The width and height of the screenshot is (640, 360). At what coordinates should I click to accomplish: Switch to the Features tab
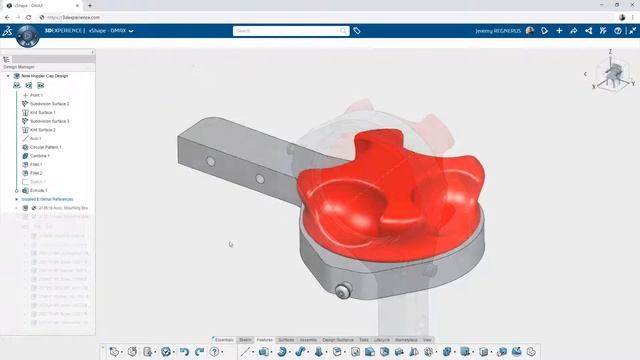[264, 340]
